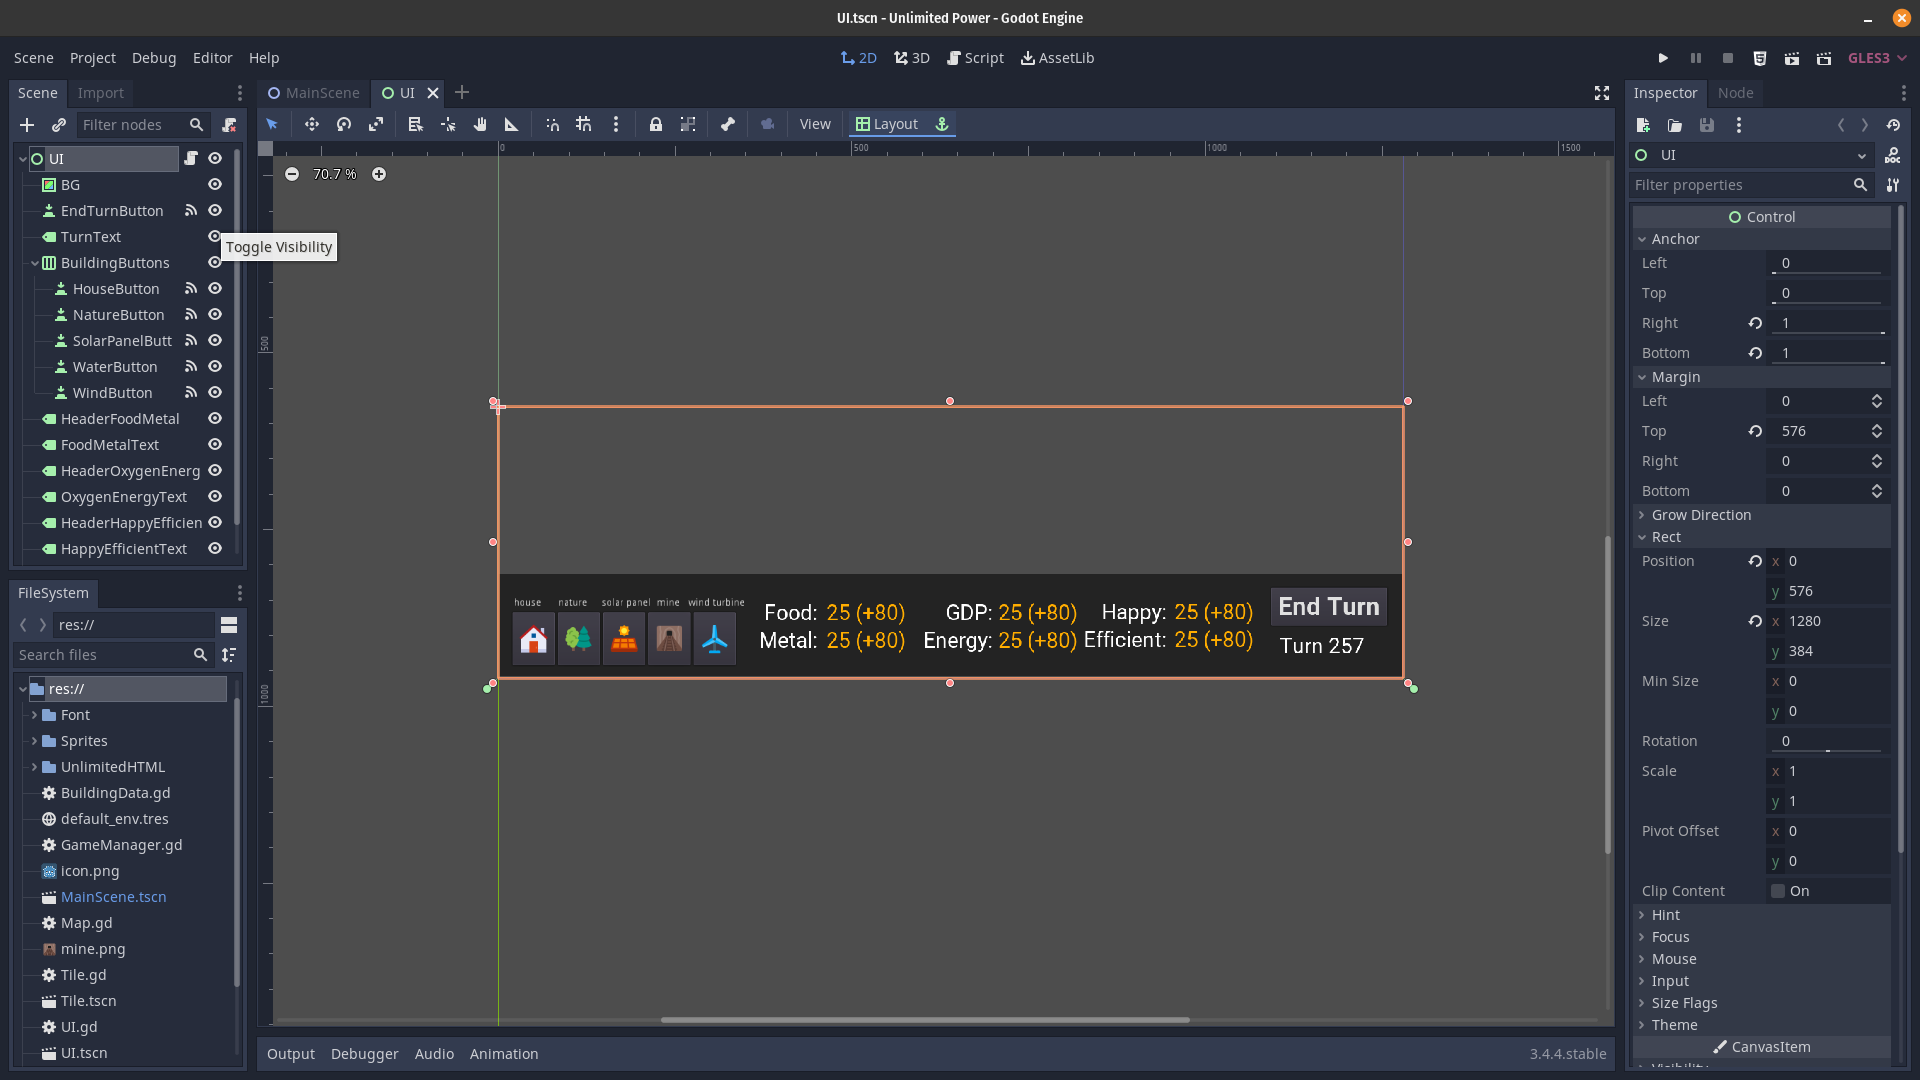This screenshot has height=1080, width=1920.
Task: Click the History icon in the Inspector
Action: point(1895,125)
